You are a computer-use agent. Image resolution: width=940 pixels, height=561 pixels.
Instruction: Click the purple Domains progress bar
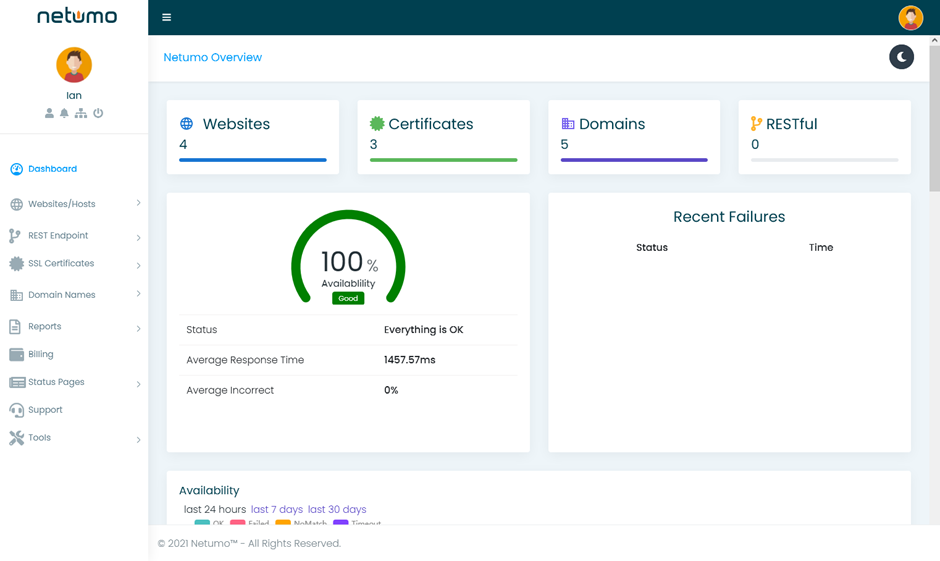coord(634,160)
